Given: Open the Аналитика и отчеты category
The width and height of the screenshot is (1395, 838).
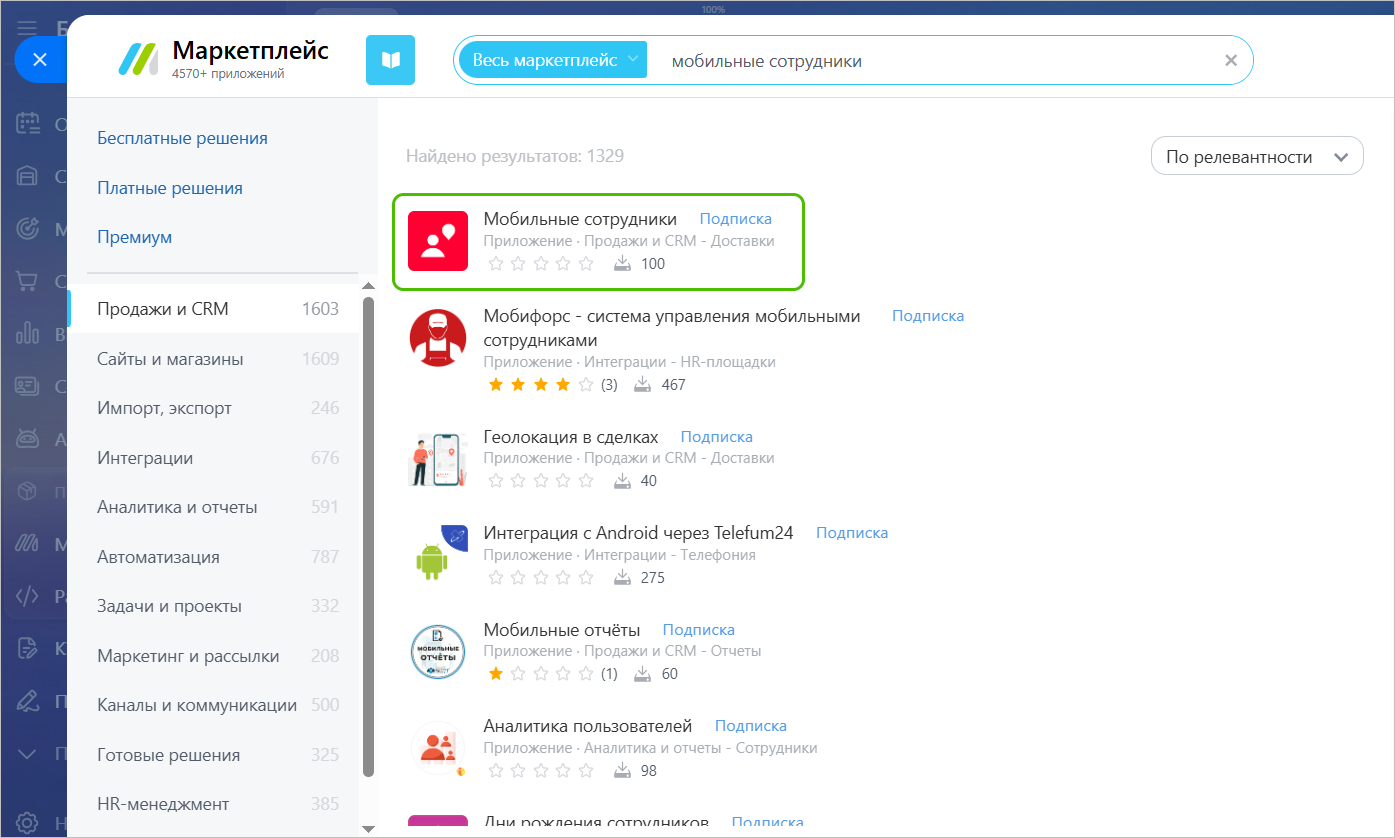Looking at the screenshot, I should (177, 507).
